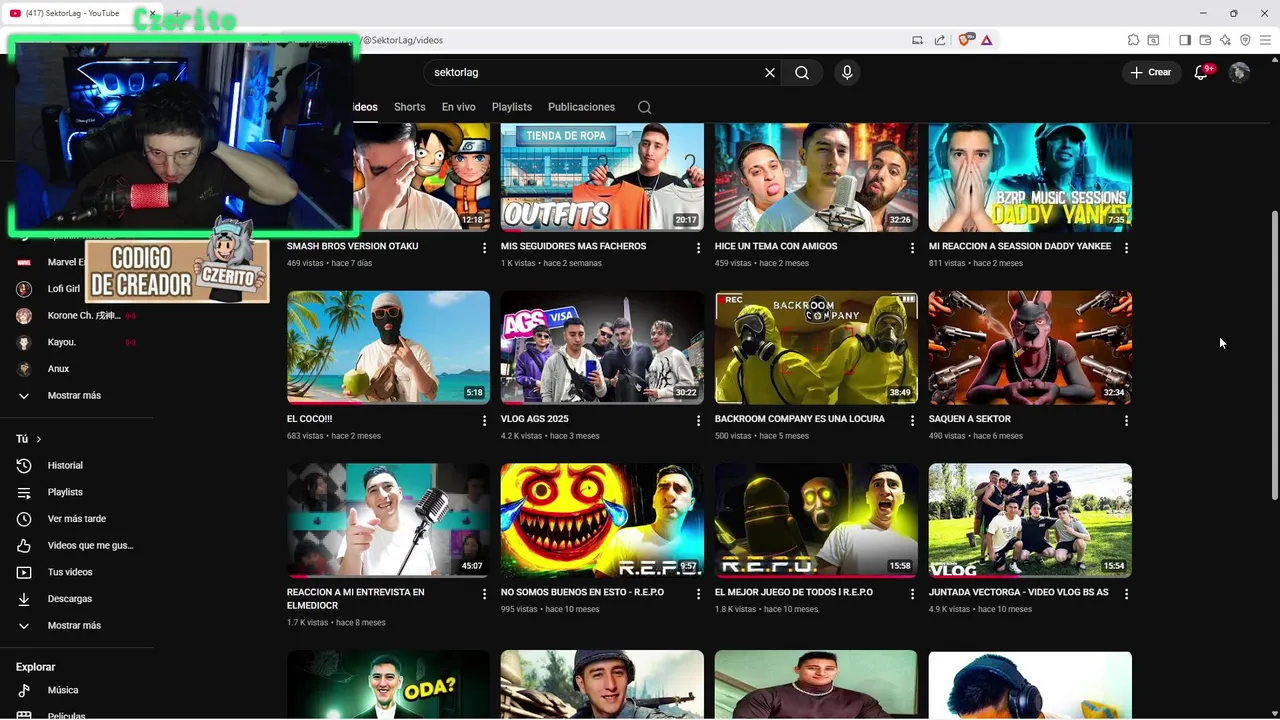1280x720 pixels.
Task: Open options menu for JUNTADA VECTORGA video
Action: [1126, 594]
